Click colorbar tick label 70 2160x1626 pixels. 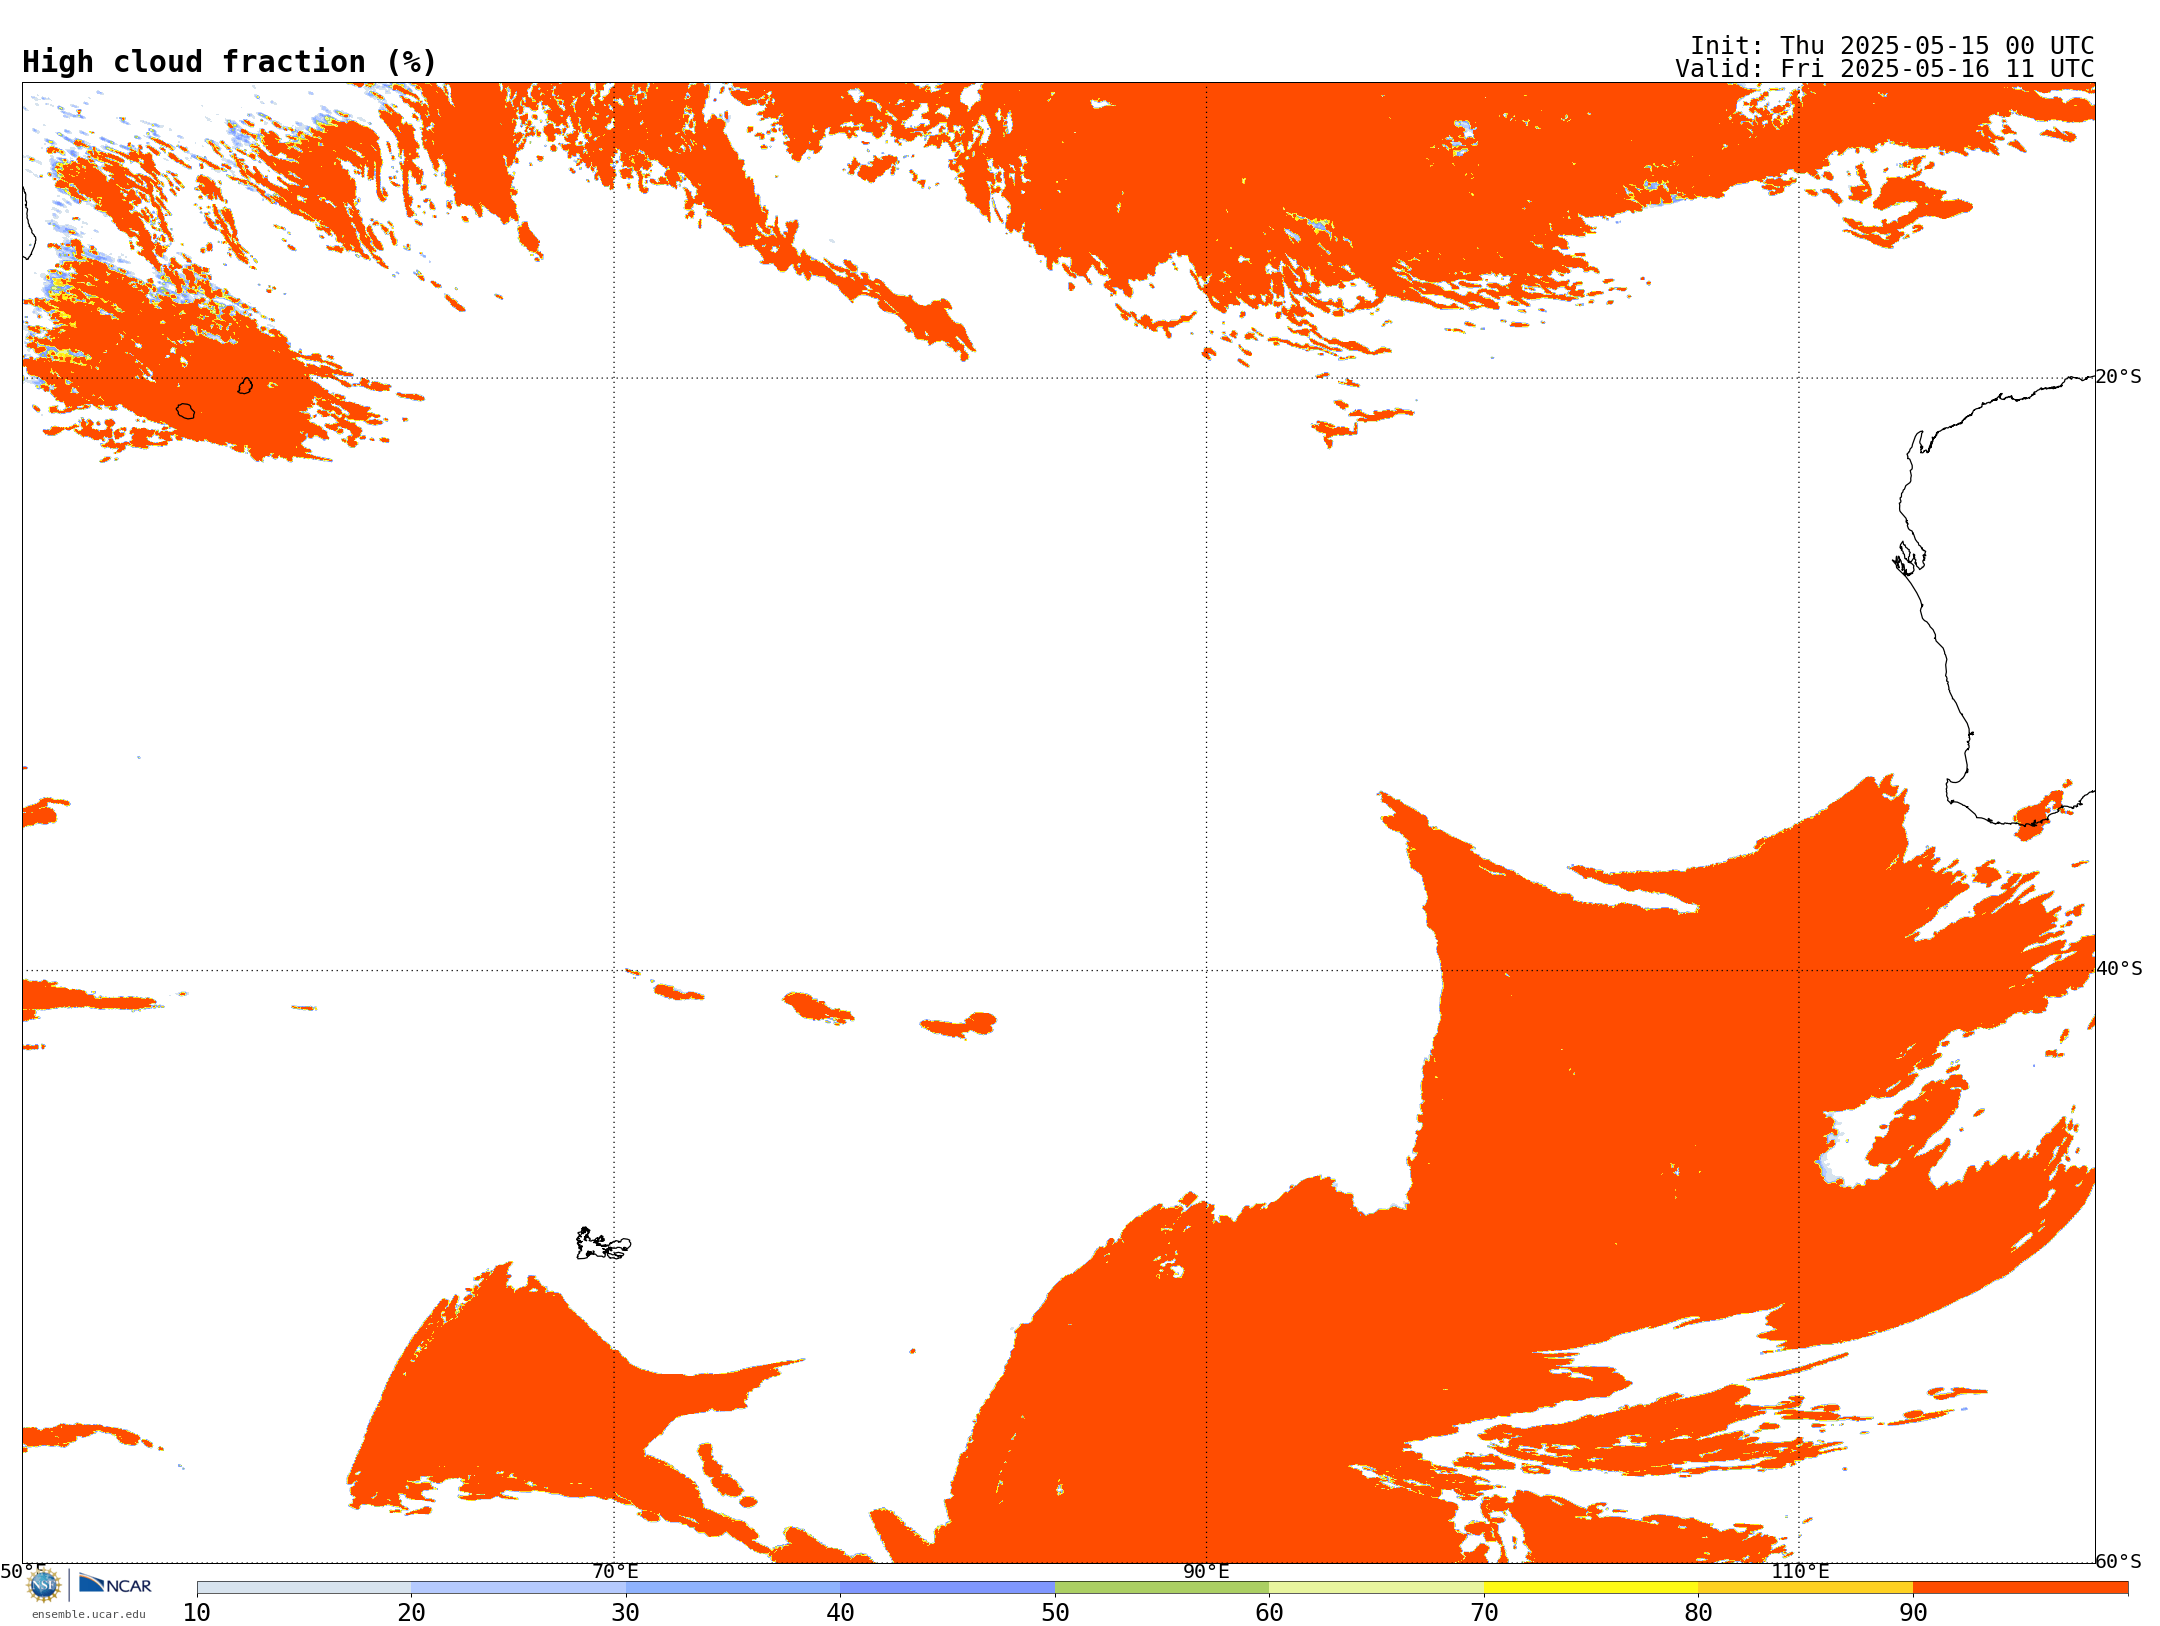point(1484,1613)
